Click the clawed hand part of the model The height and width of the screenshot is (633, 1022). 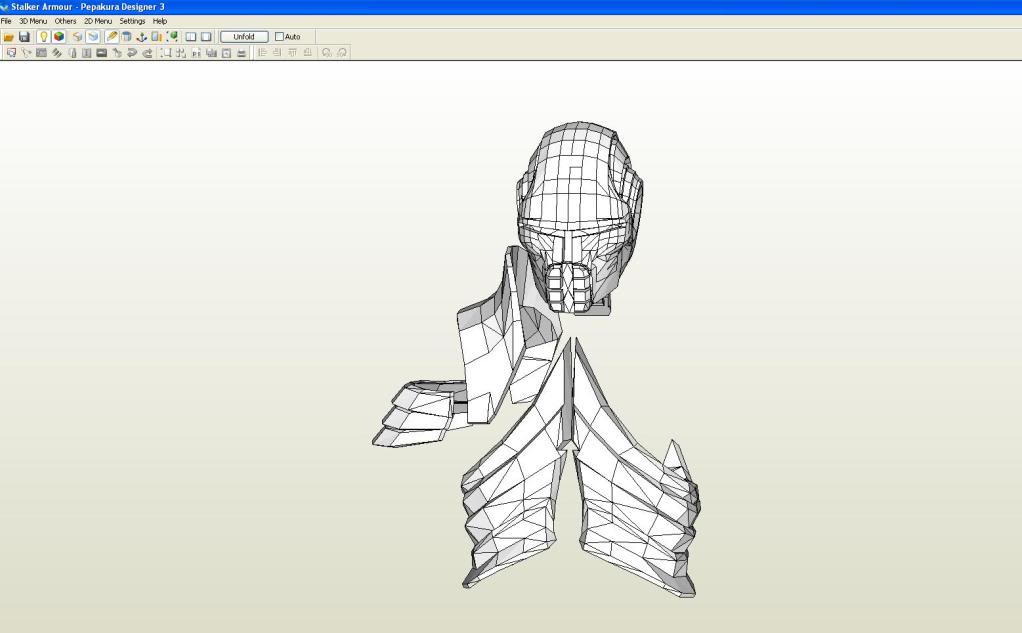[x=420, y=414]
